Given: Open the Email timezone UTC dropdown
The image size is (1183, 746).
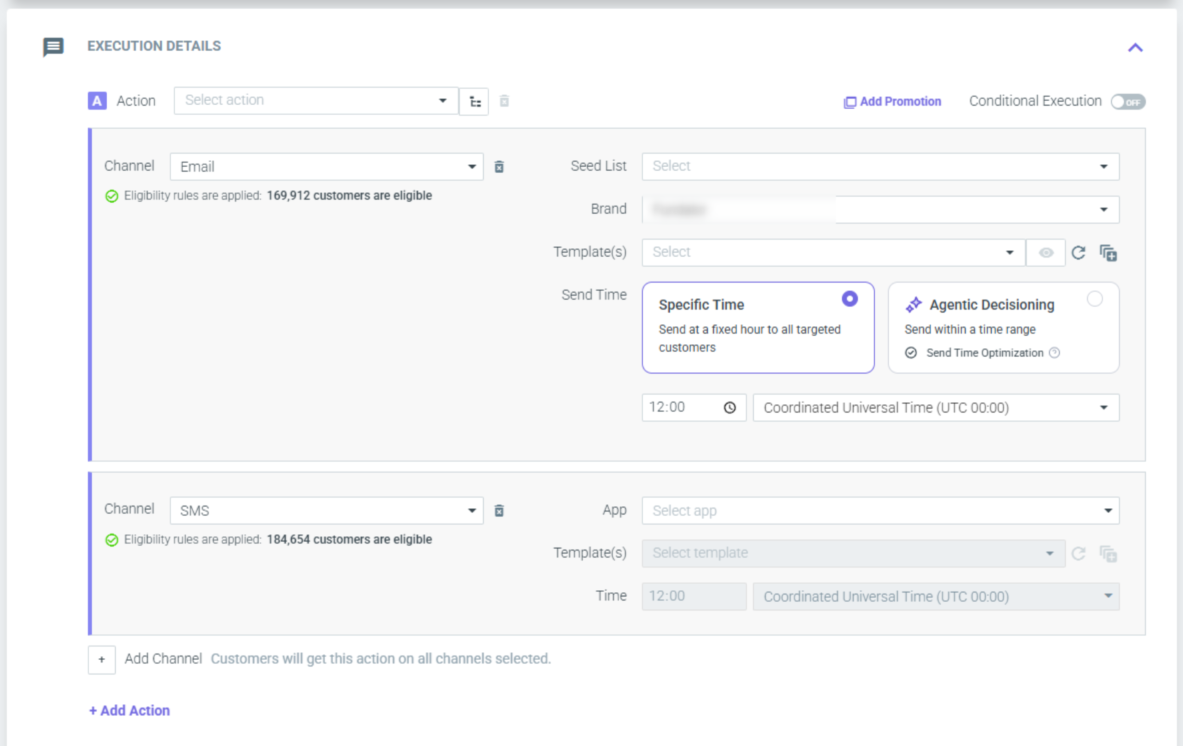Looking at the screenshot, I should pyautogui.click(x=936, y=408).
